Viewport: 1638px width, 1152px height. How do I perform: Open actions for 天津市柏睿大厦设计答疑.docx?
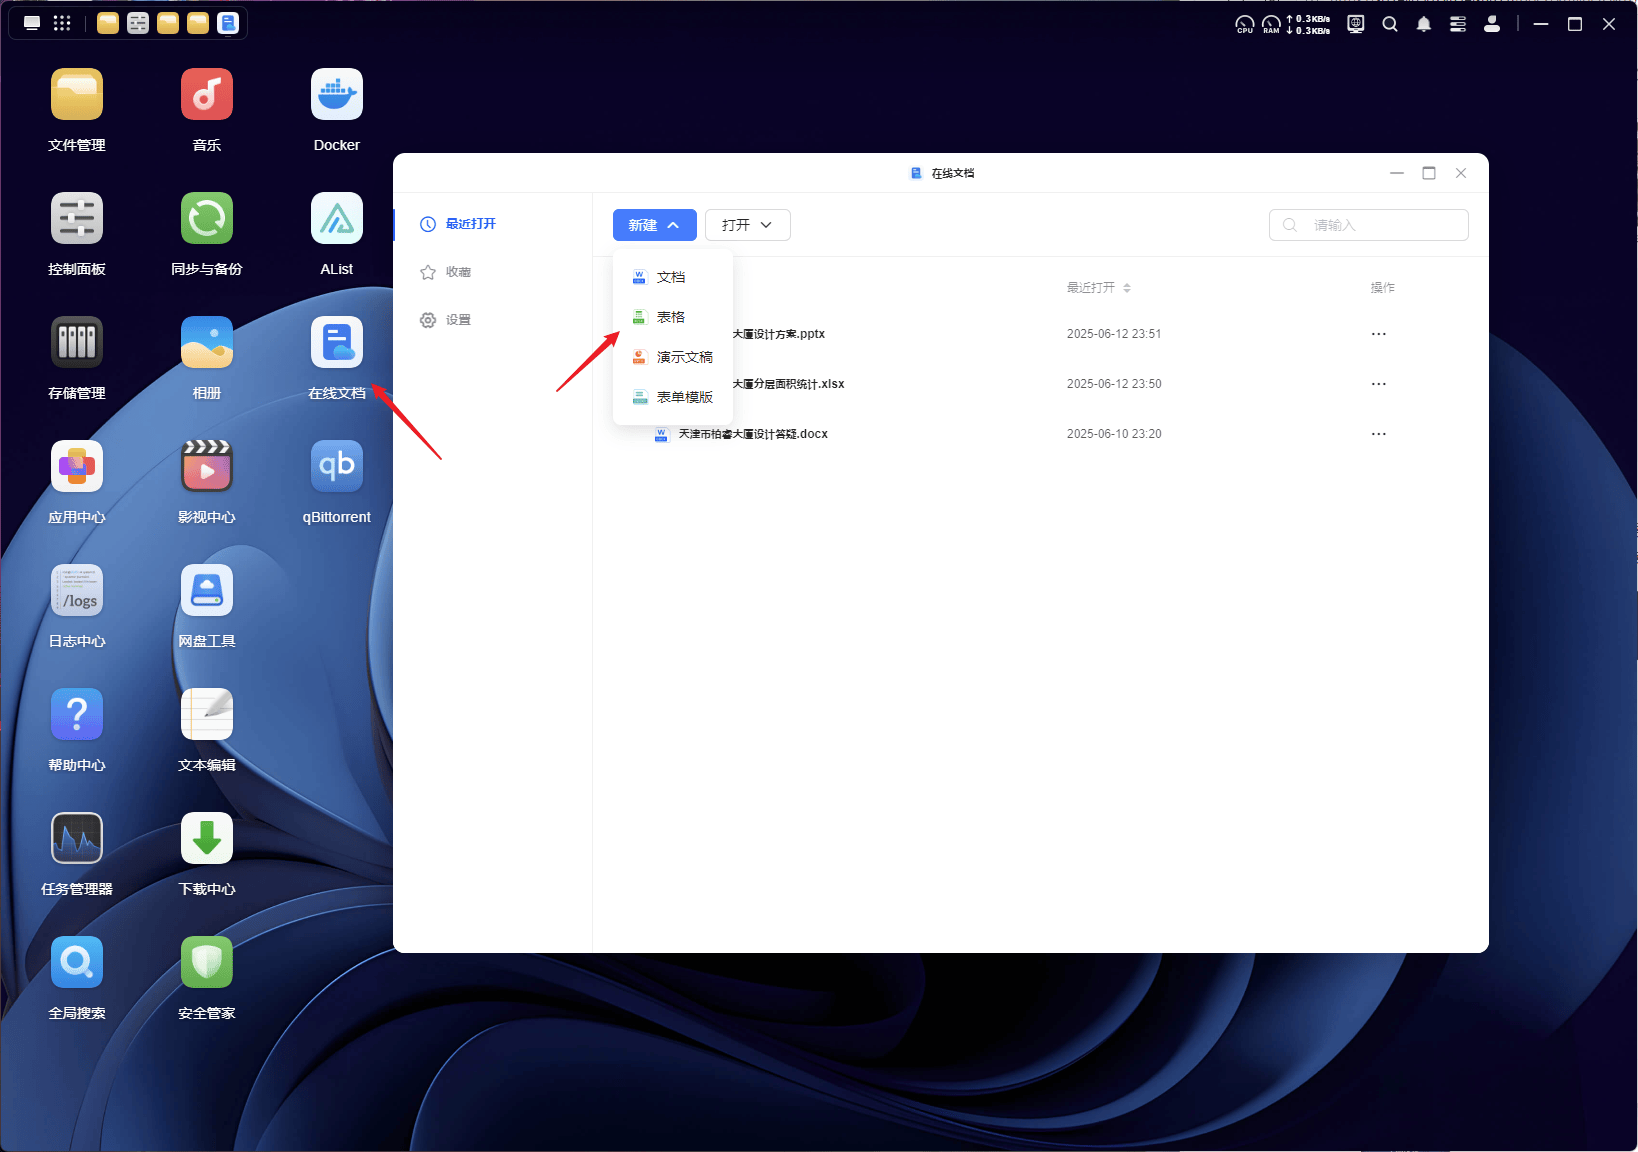tap(1379, 433)
